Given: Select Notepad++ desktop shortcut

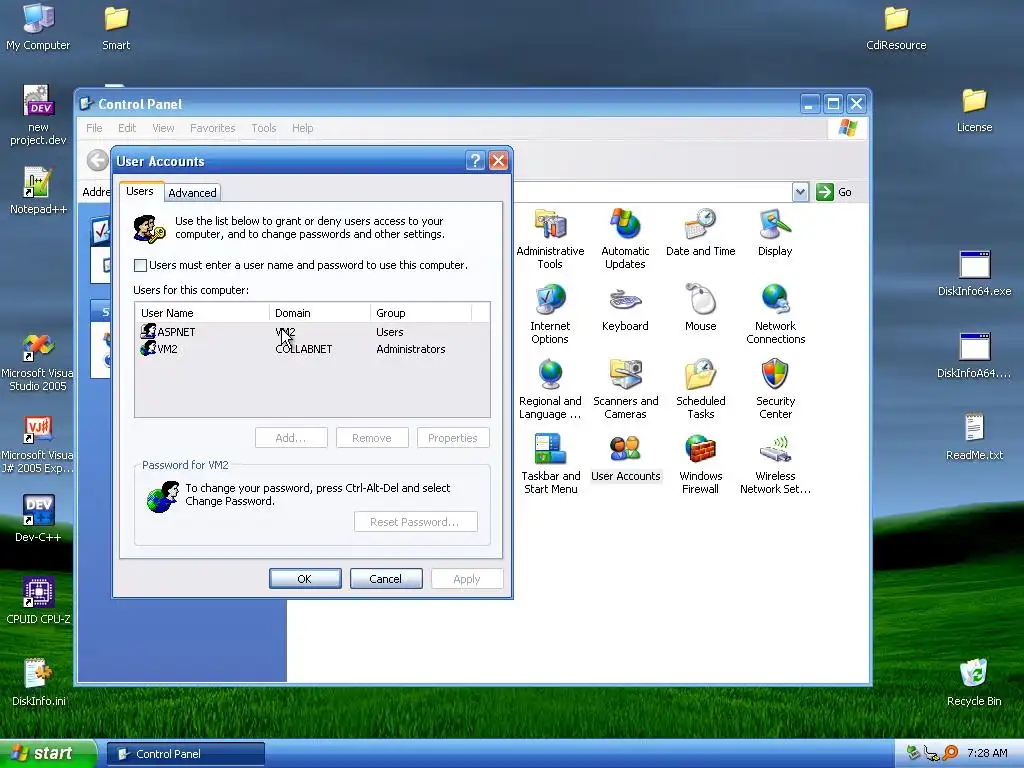Looking at the screenshot, I should pos(38,191).
